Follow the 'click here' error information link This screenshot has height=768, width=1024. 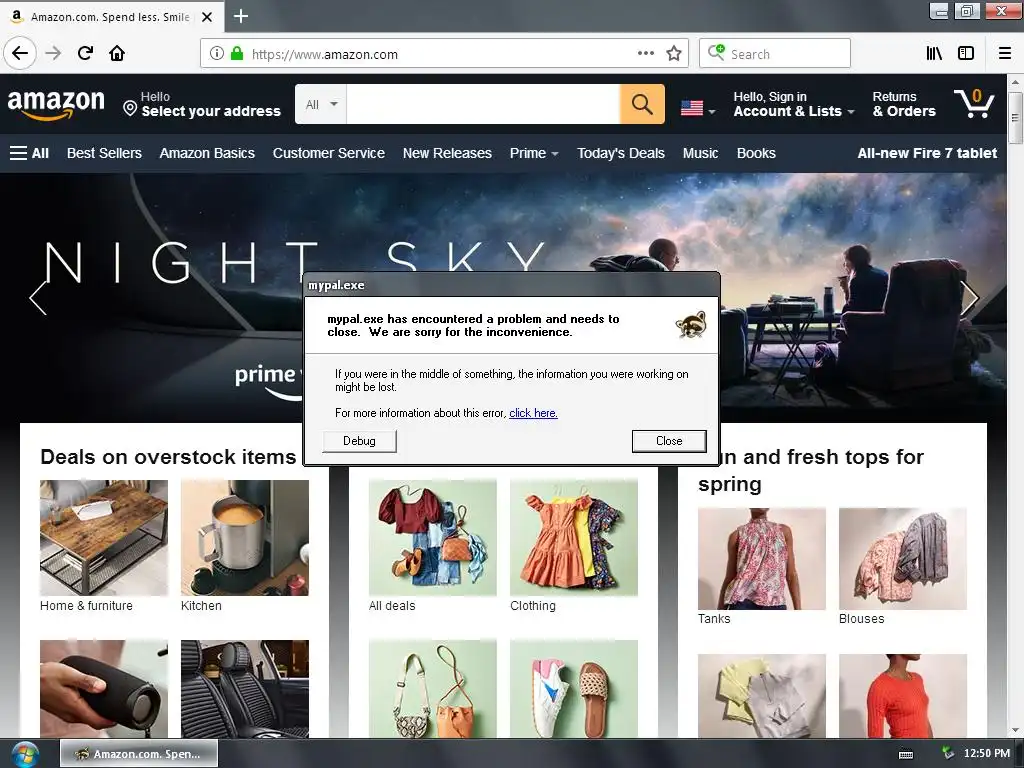coord(533,413)
